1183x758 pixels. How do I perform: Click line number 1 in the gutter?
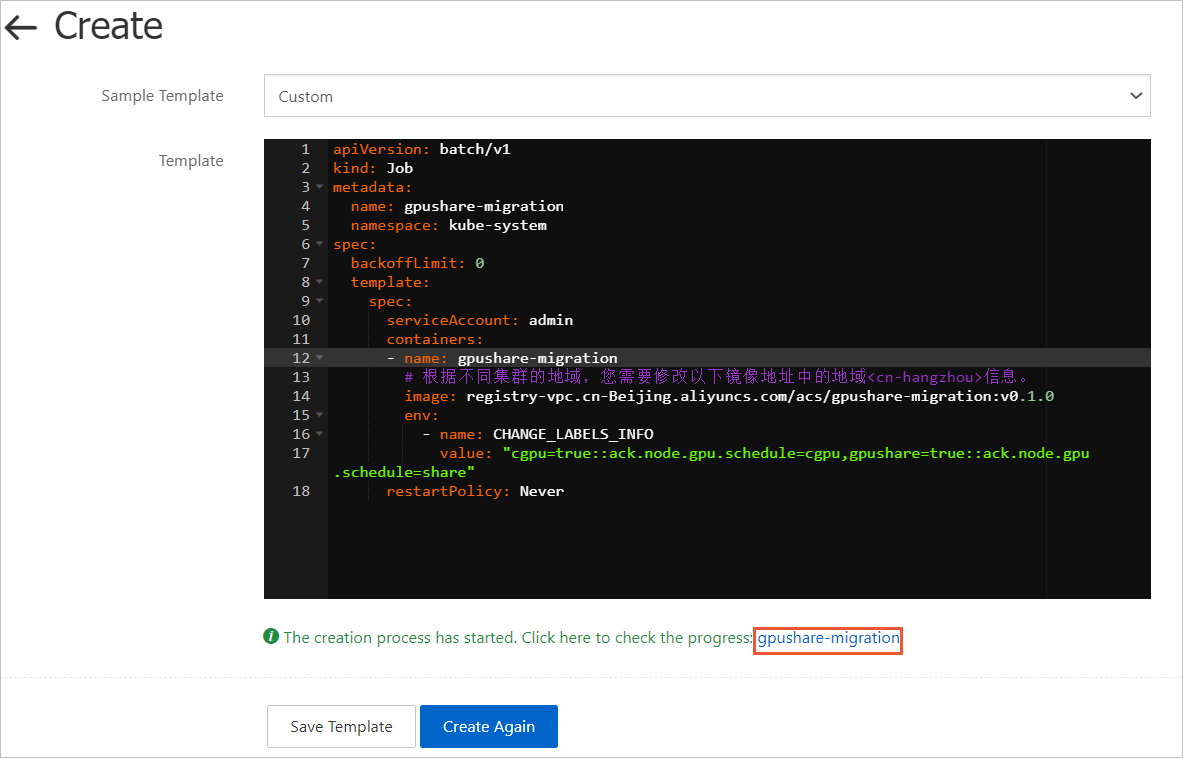[x=306, y=149]
